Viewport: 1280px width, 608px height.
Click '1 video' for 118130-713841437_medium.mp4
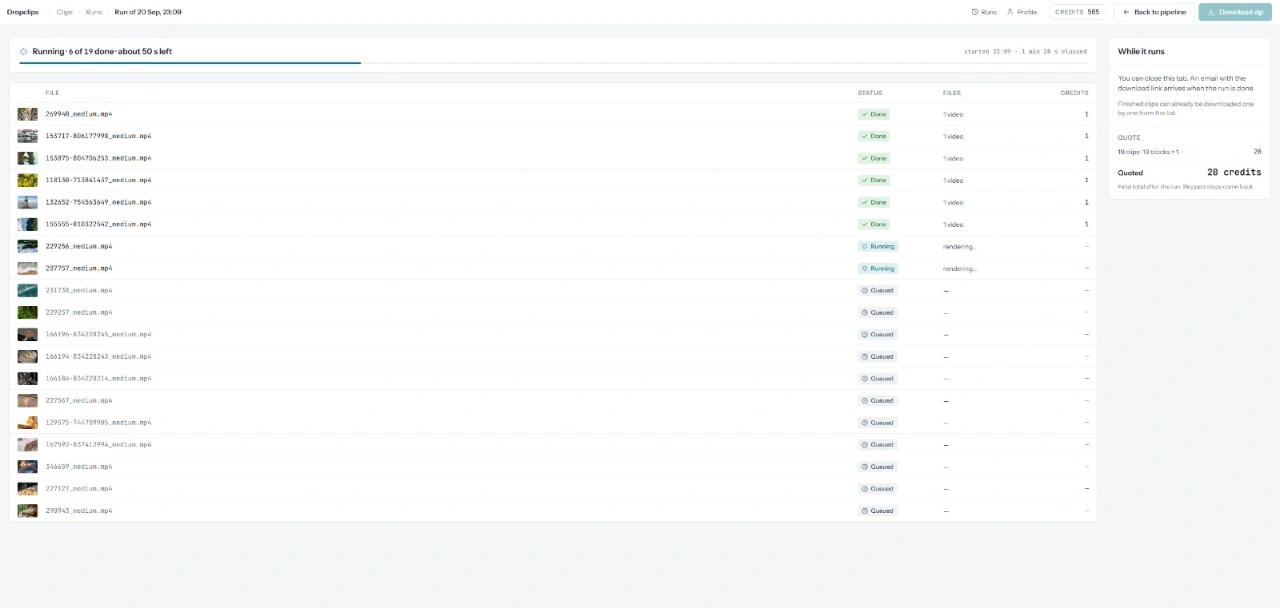[953, 180]
